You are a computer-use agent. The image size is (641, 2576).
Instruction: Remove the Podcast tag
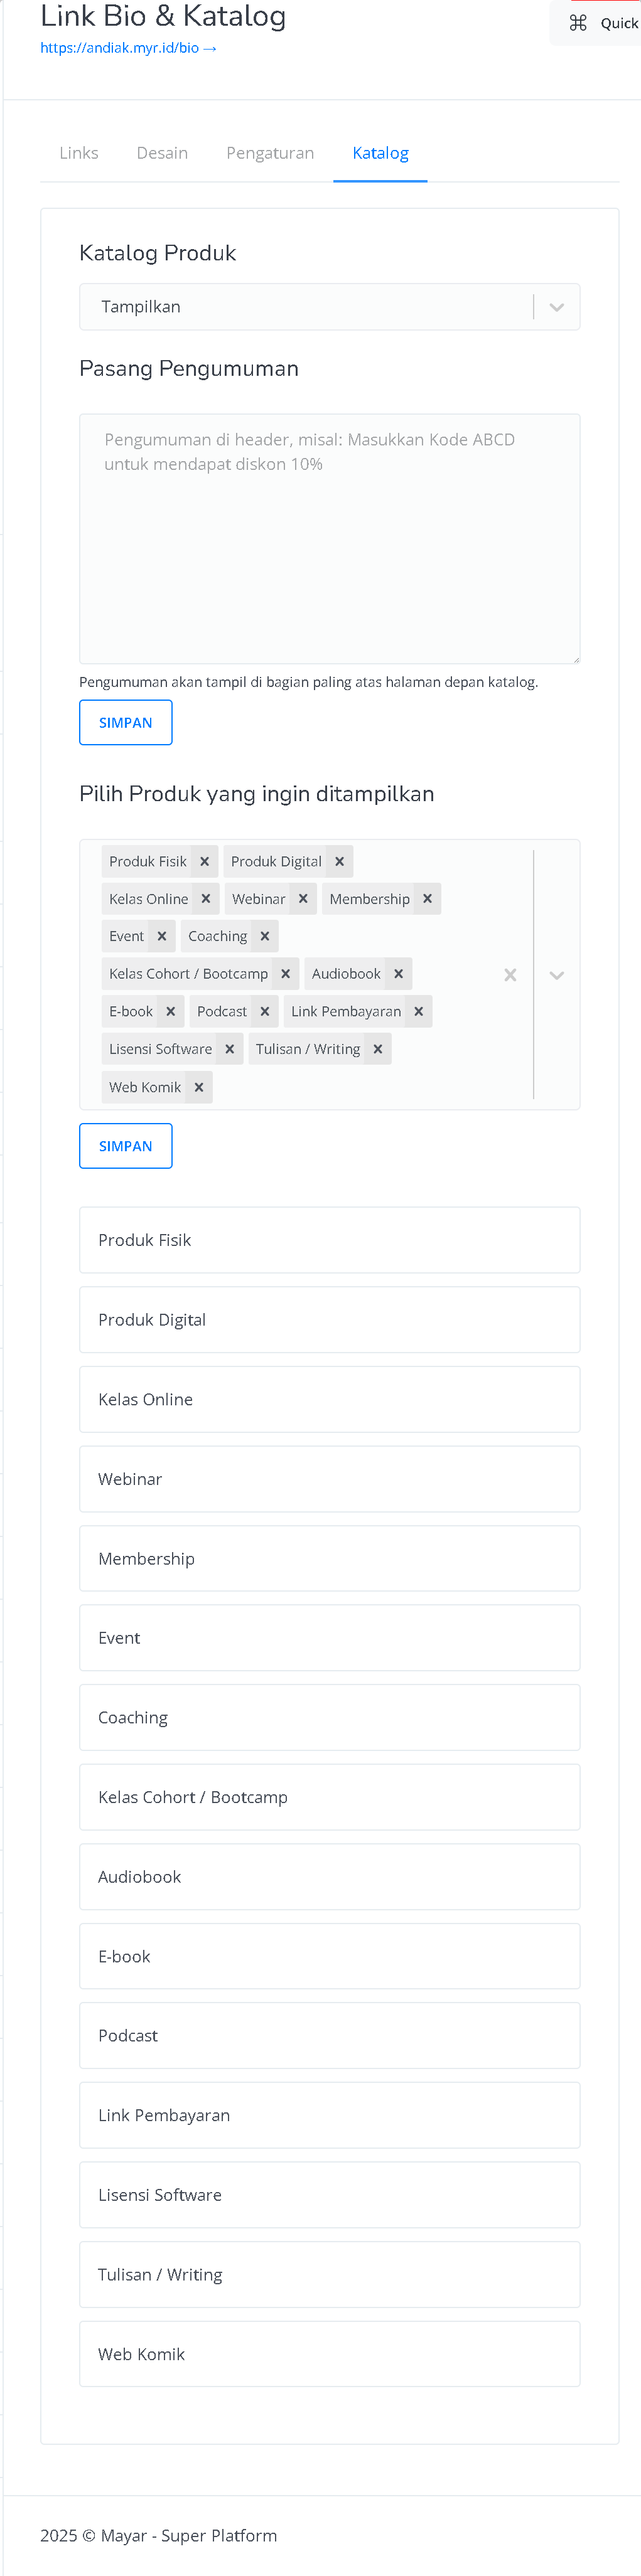[265, 1011]
